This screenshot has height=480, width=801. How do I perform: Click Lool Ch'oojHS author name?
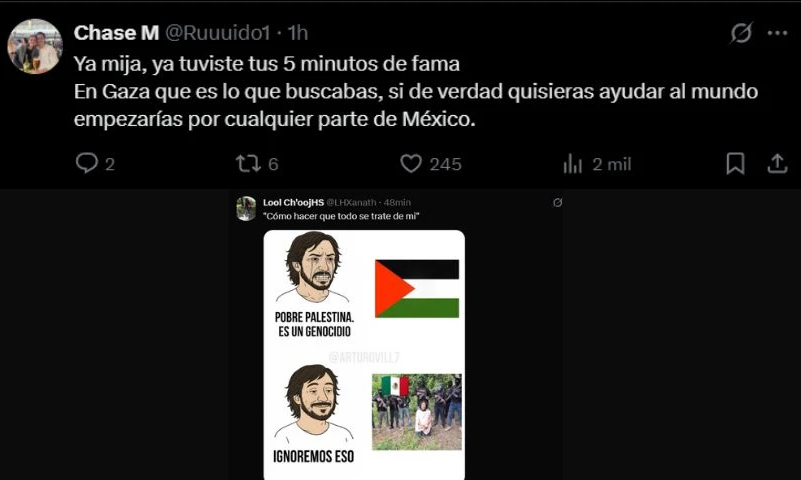click(293, 203)
